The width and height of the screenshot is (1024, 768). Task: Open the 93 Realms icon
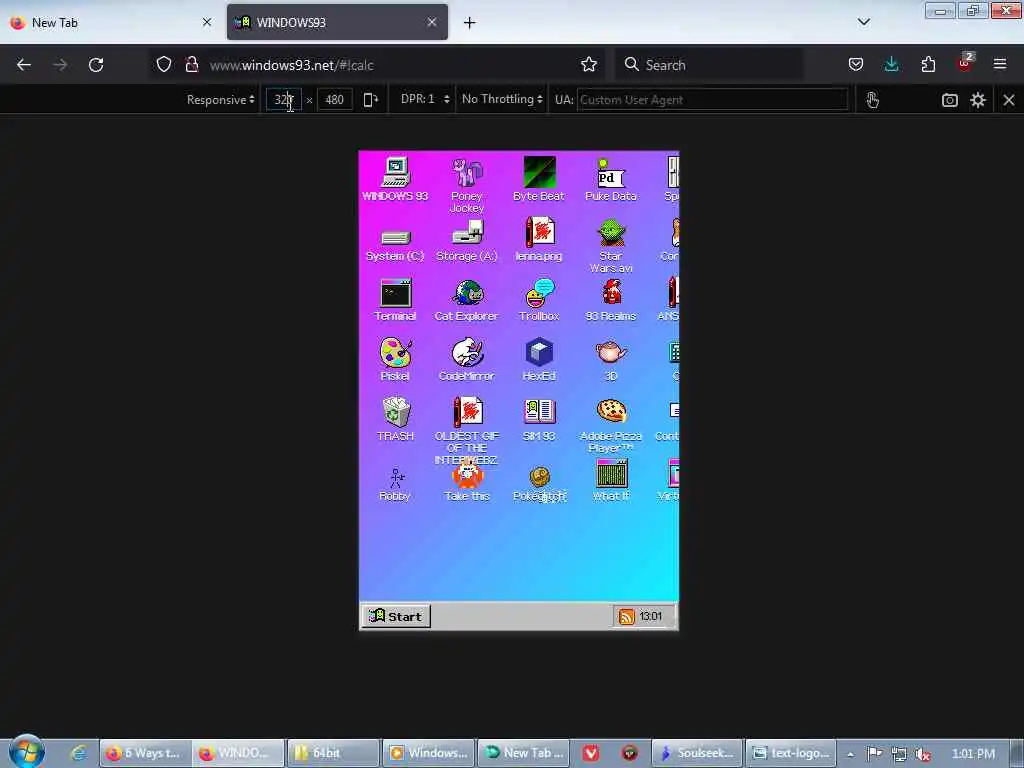(611, 300)
